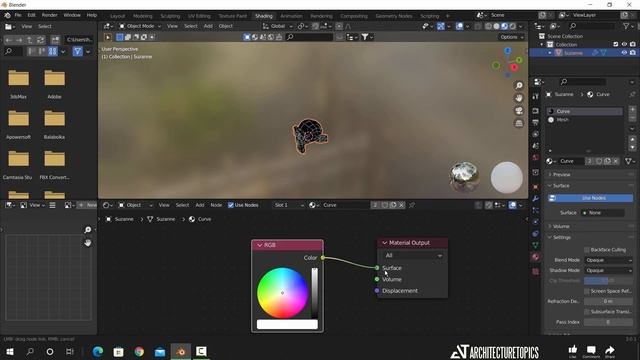Open the File menu
Screen dimensions: 640x360
[x=18, y=15]
